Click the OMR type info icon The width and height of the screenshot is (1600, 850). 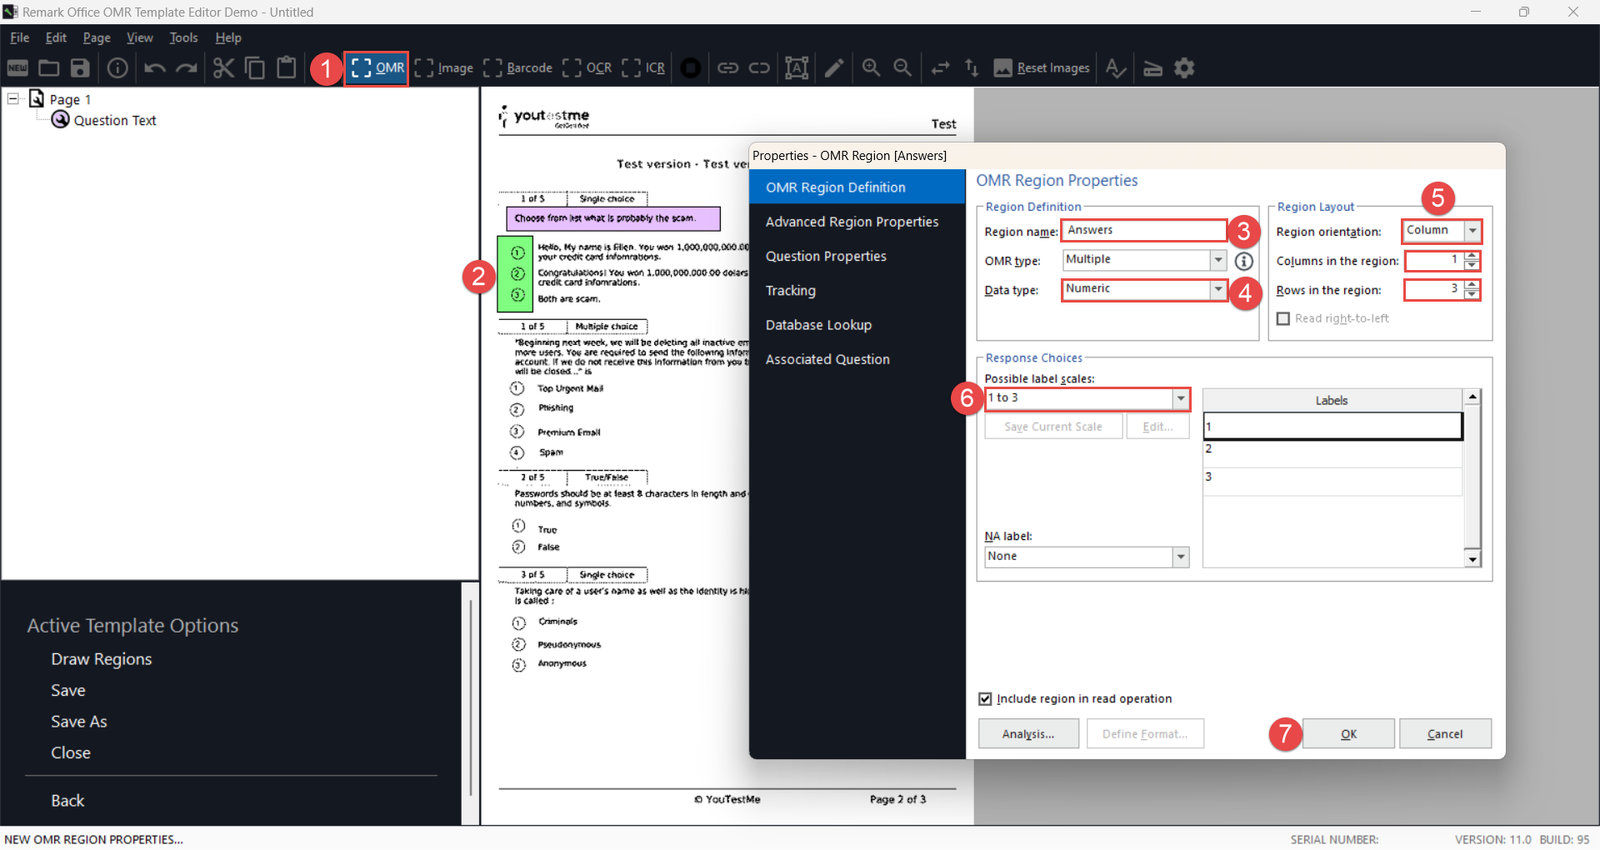coord(1244,261)
